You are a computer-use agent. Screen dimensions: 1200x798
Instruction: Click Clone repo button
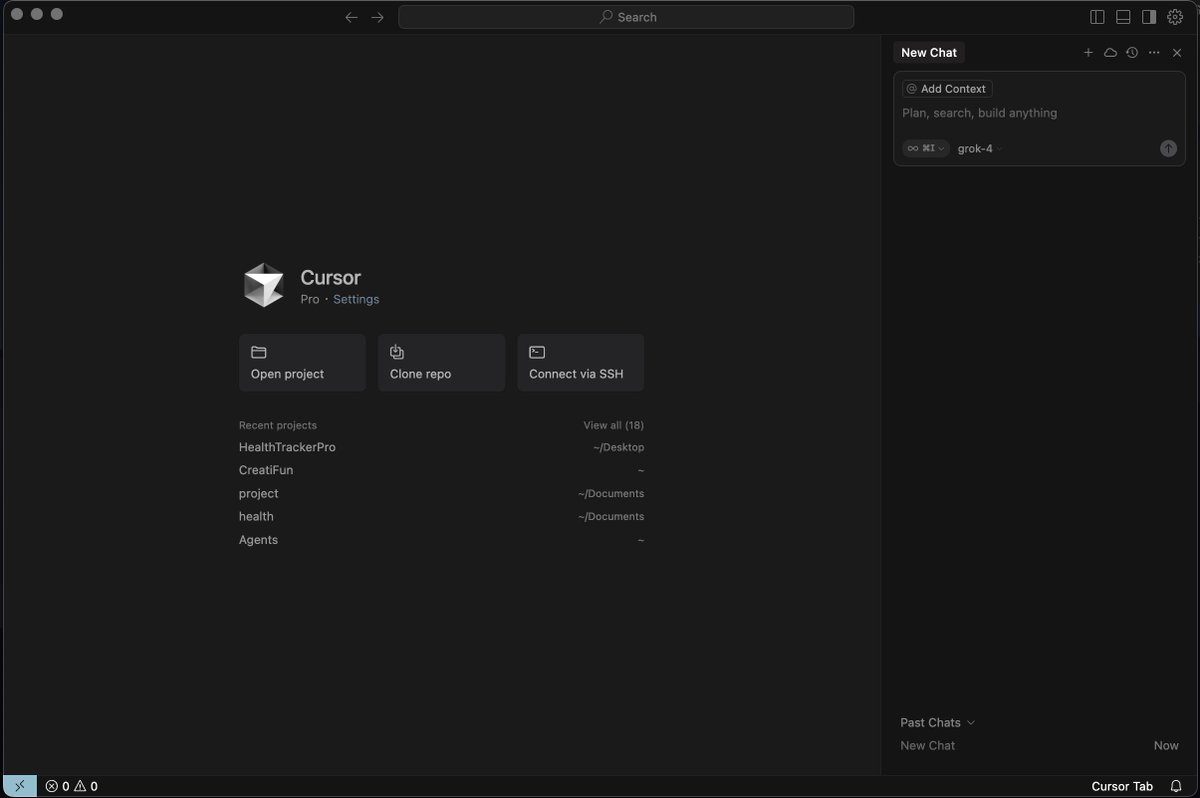tap(441, 363)
